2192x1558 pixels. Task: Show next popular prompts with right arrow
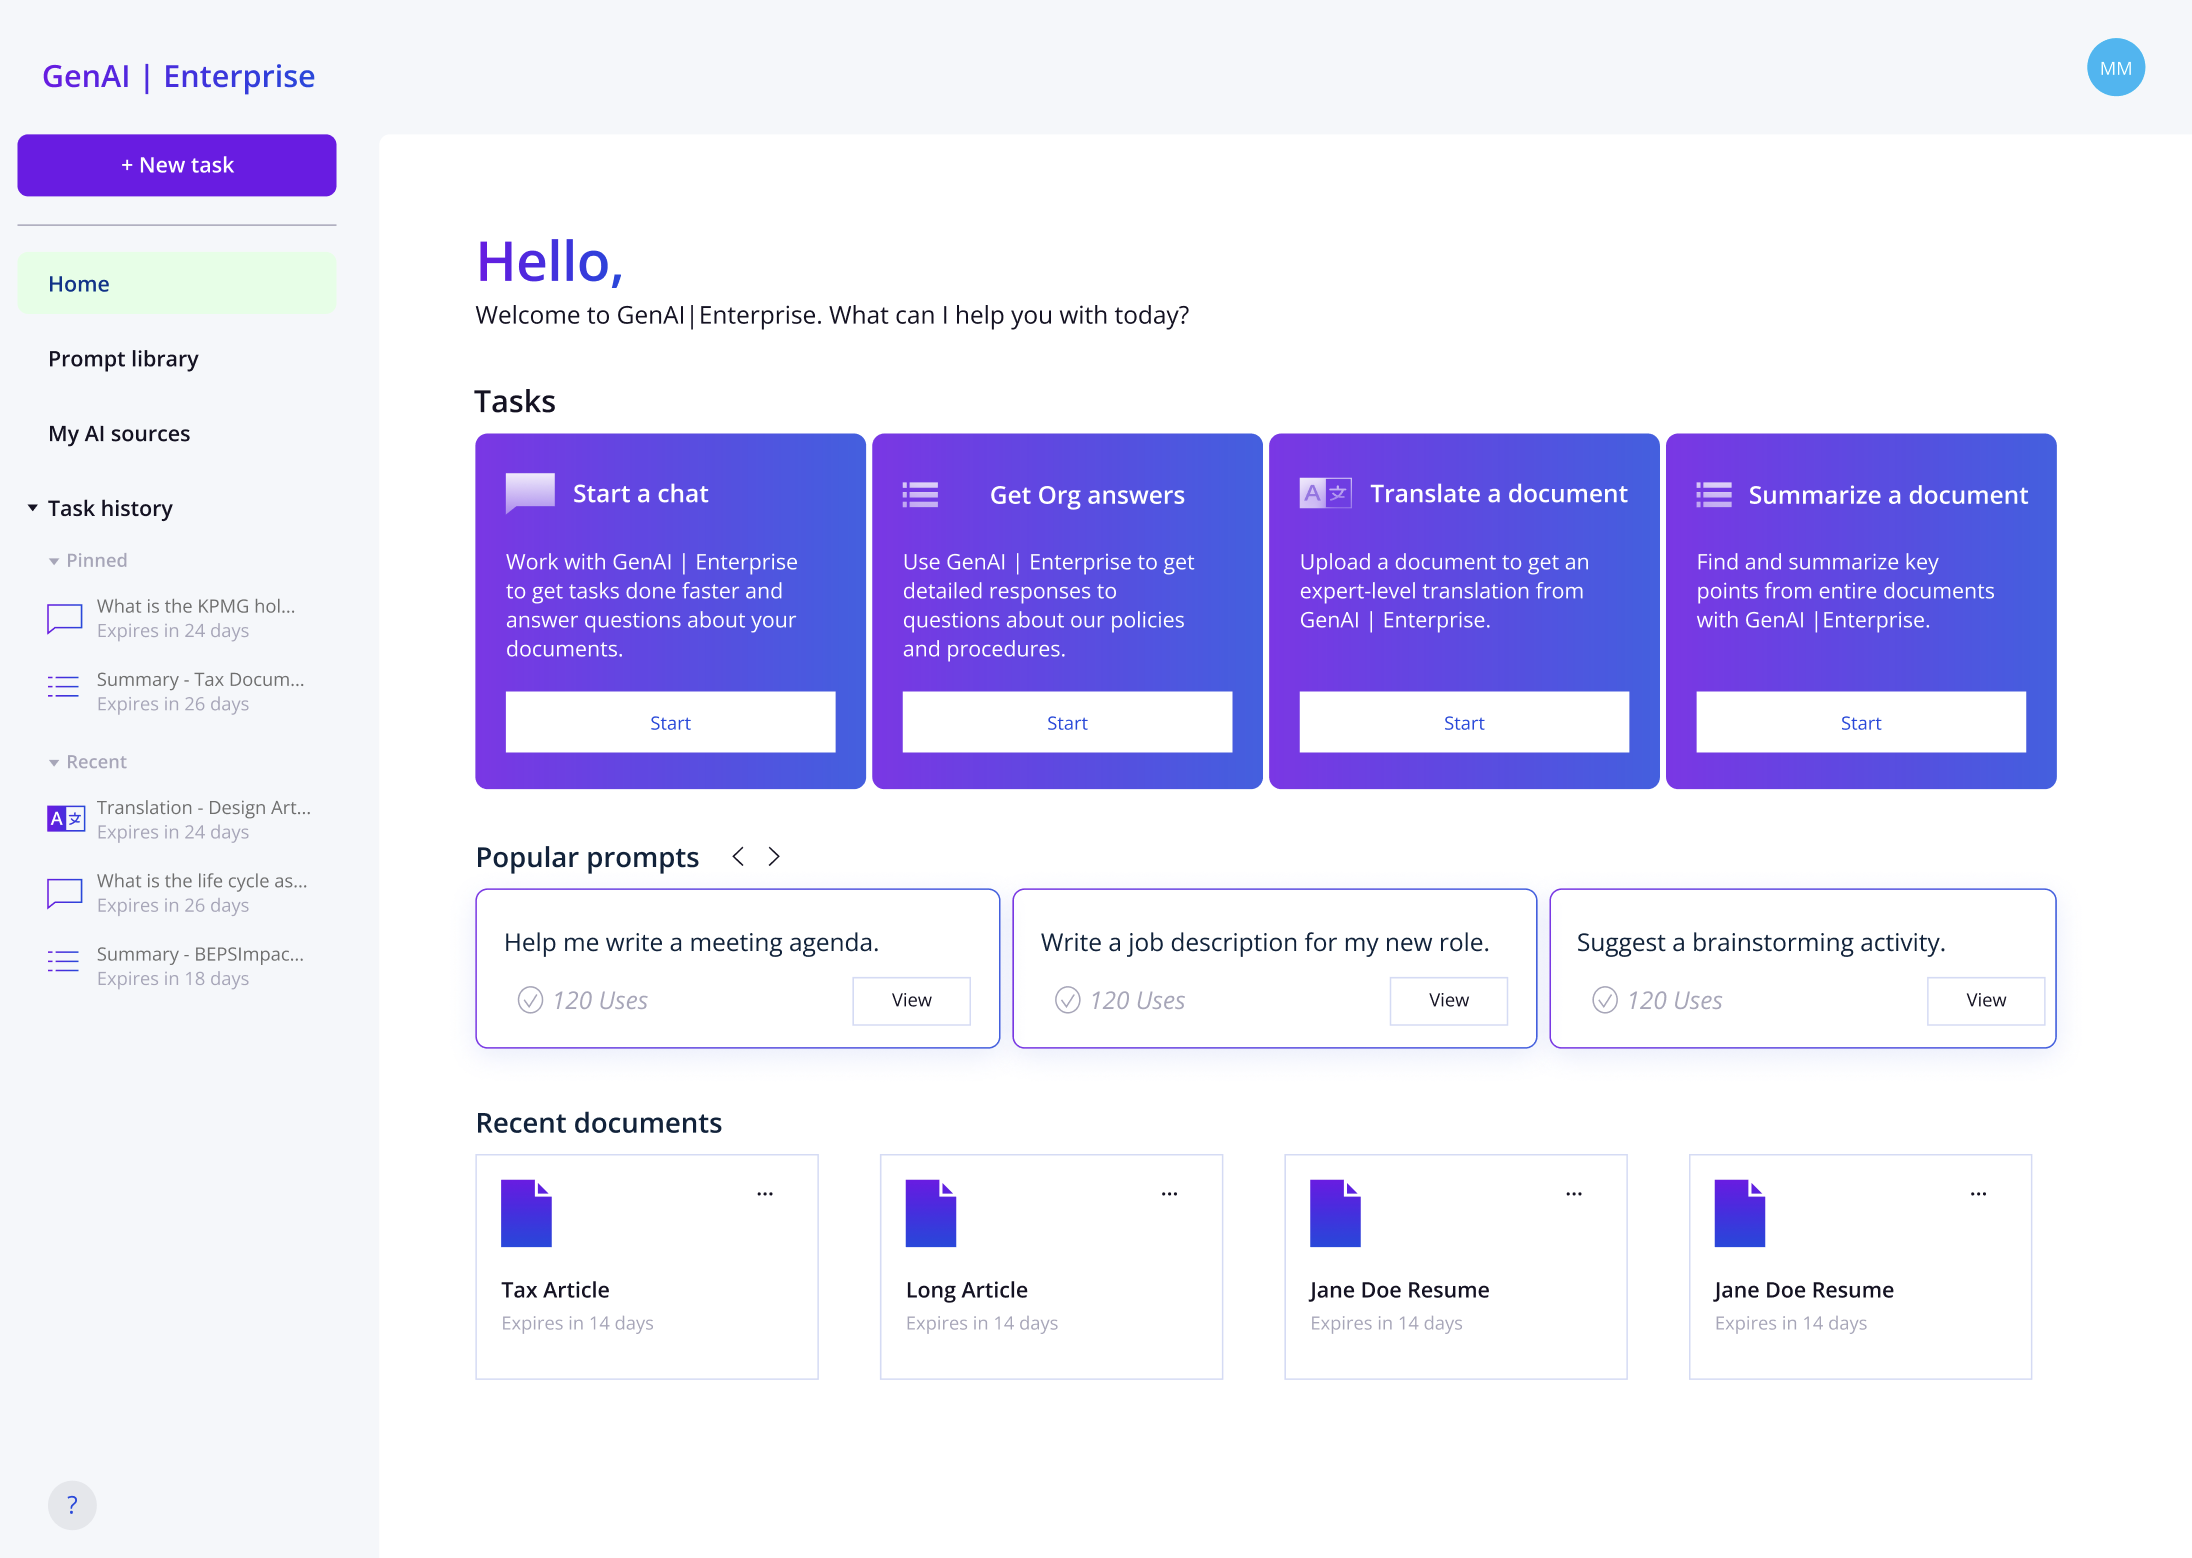pos(774,857)
